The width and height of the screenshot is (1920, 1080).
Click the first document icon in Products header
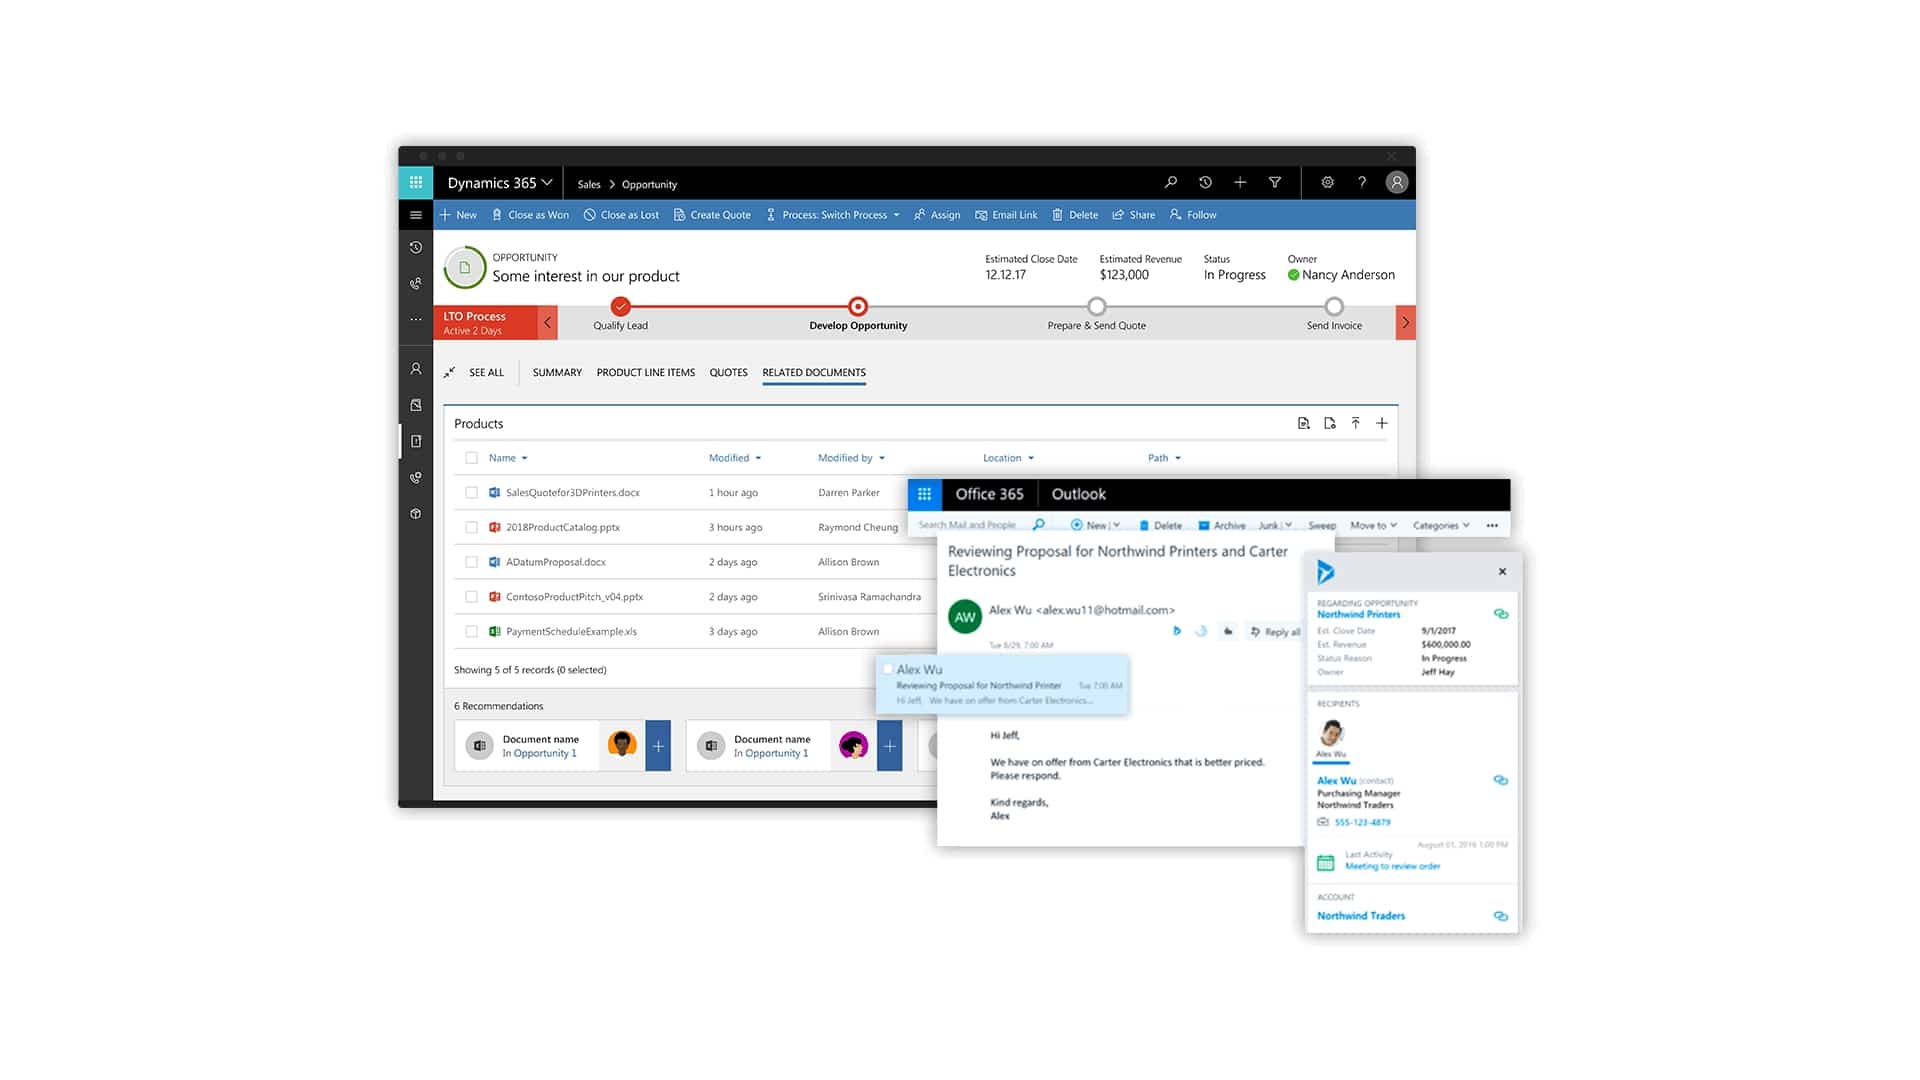(x=1304, y=423)
